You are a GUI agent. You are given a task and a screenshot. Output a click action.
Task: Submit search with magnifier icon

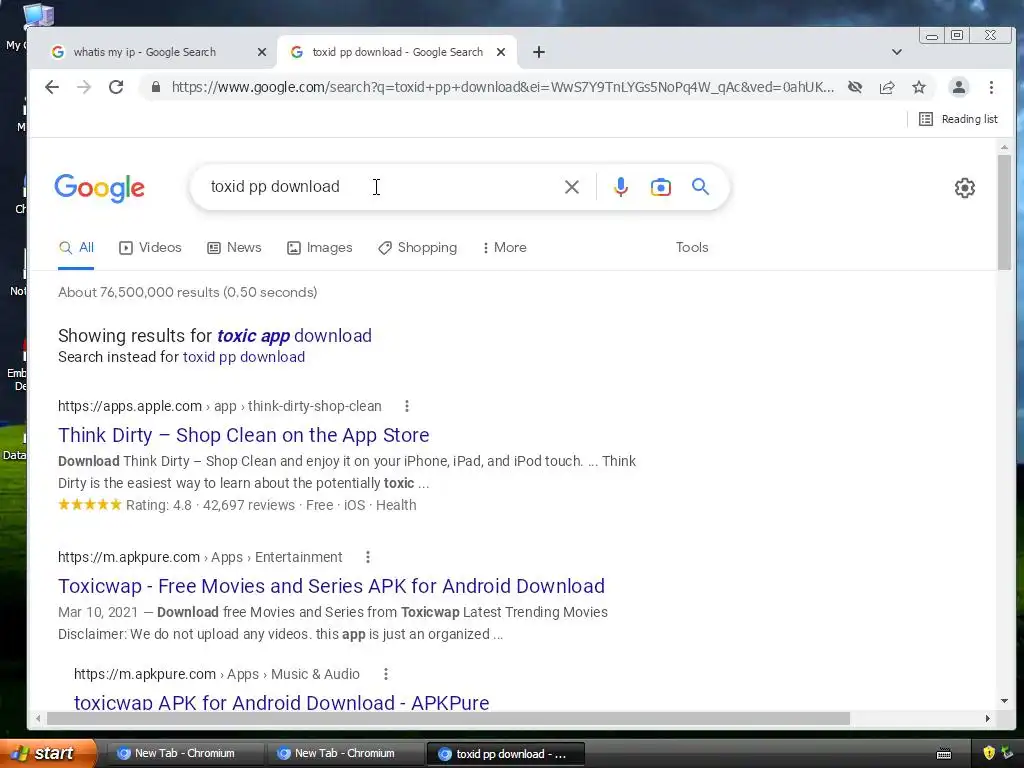point(700,187)
